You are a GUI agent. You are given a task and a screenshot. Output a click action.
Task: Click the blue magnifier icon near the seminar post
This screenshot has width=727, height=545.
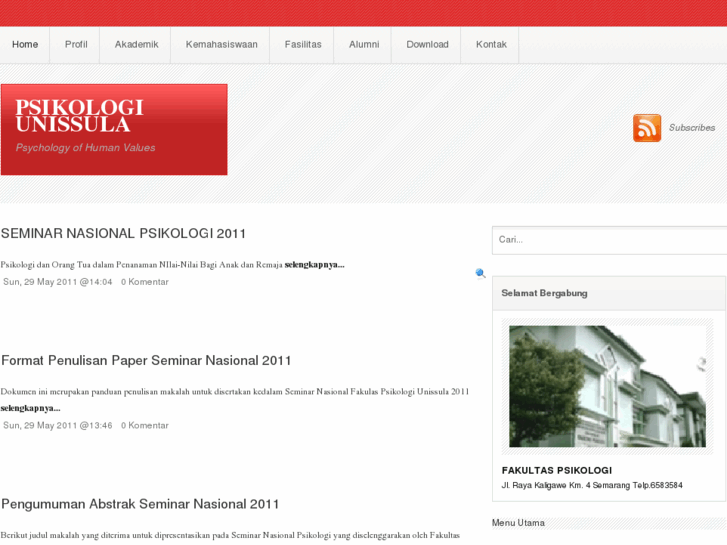click(x=480, y=273)
